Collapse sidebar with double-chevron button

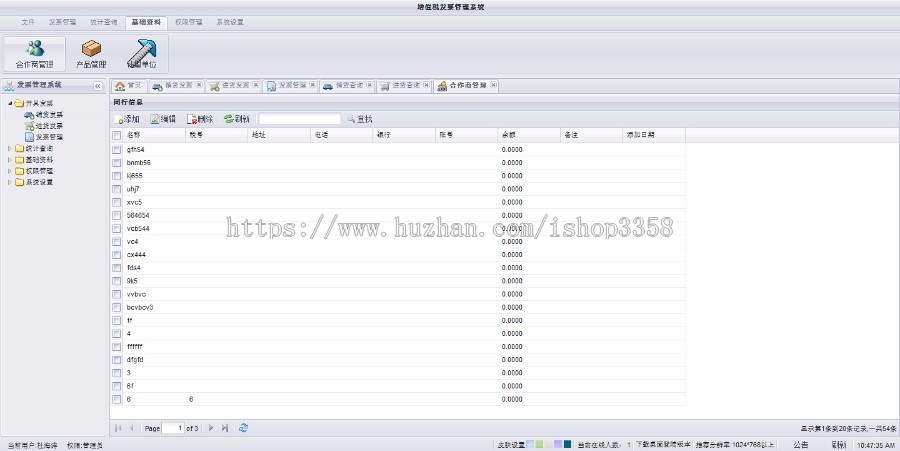pyautogui.click(x=98, y=86)
